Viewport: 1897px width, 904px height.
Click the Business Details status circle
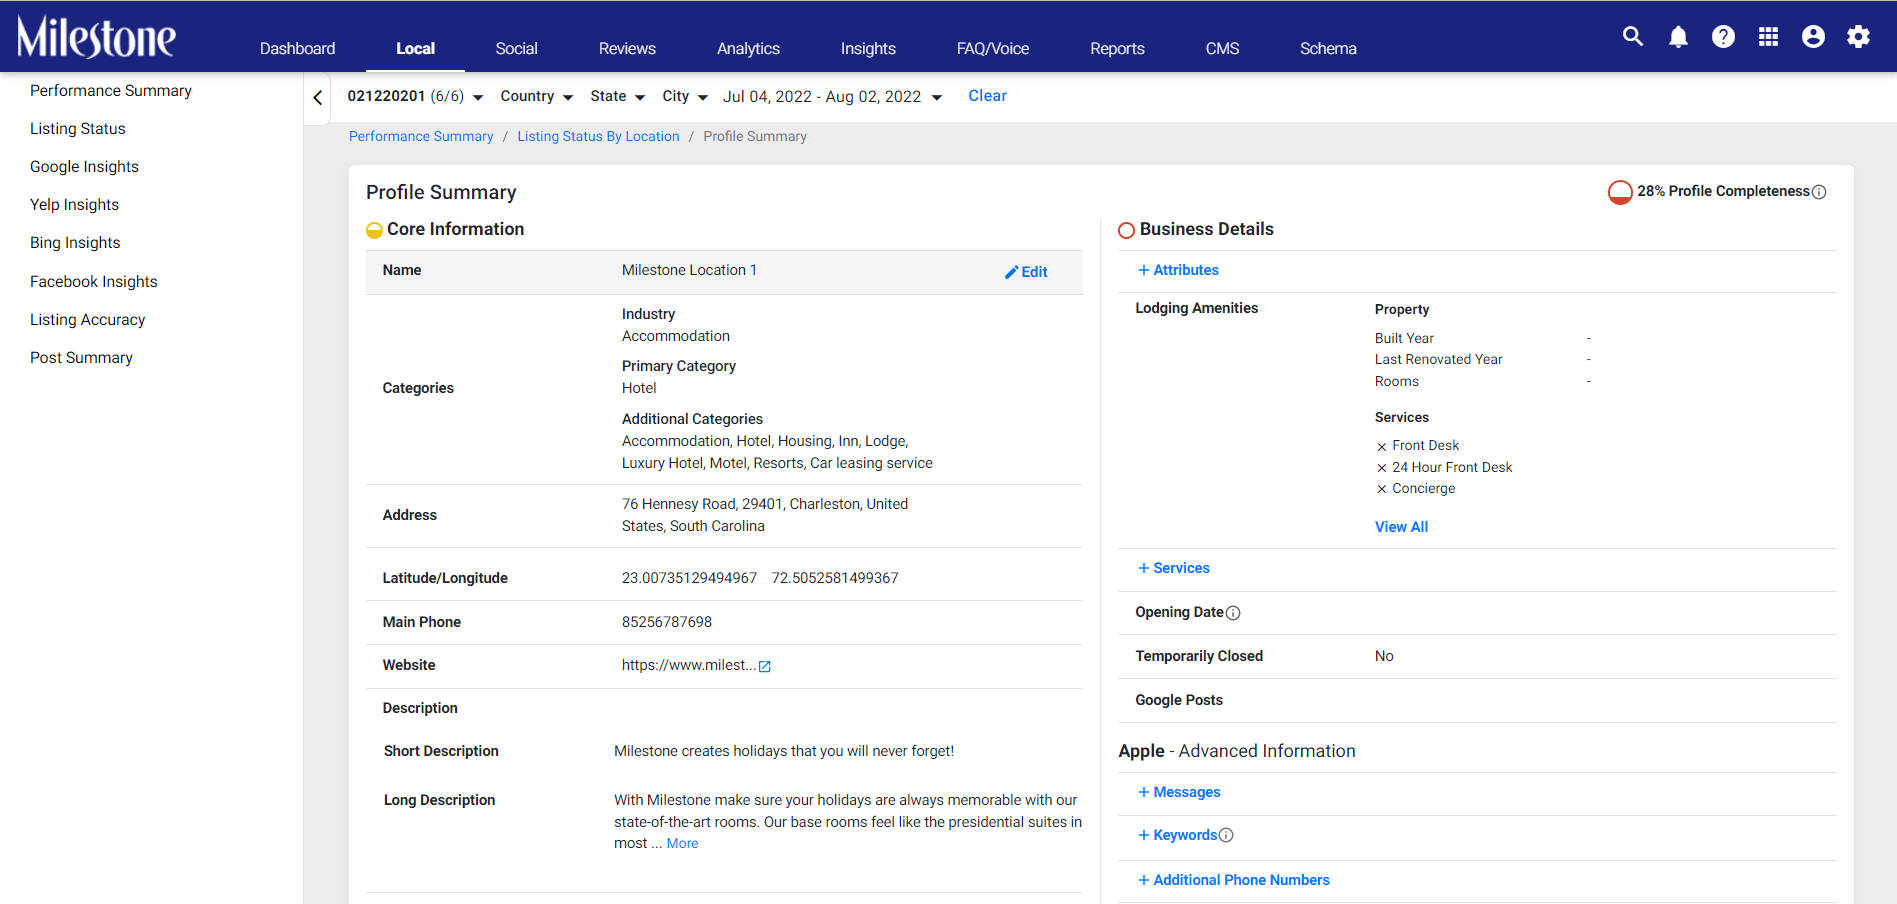(x=1126, y=230)
